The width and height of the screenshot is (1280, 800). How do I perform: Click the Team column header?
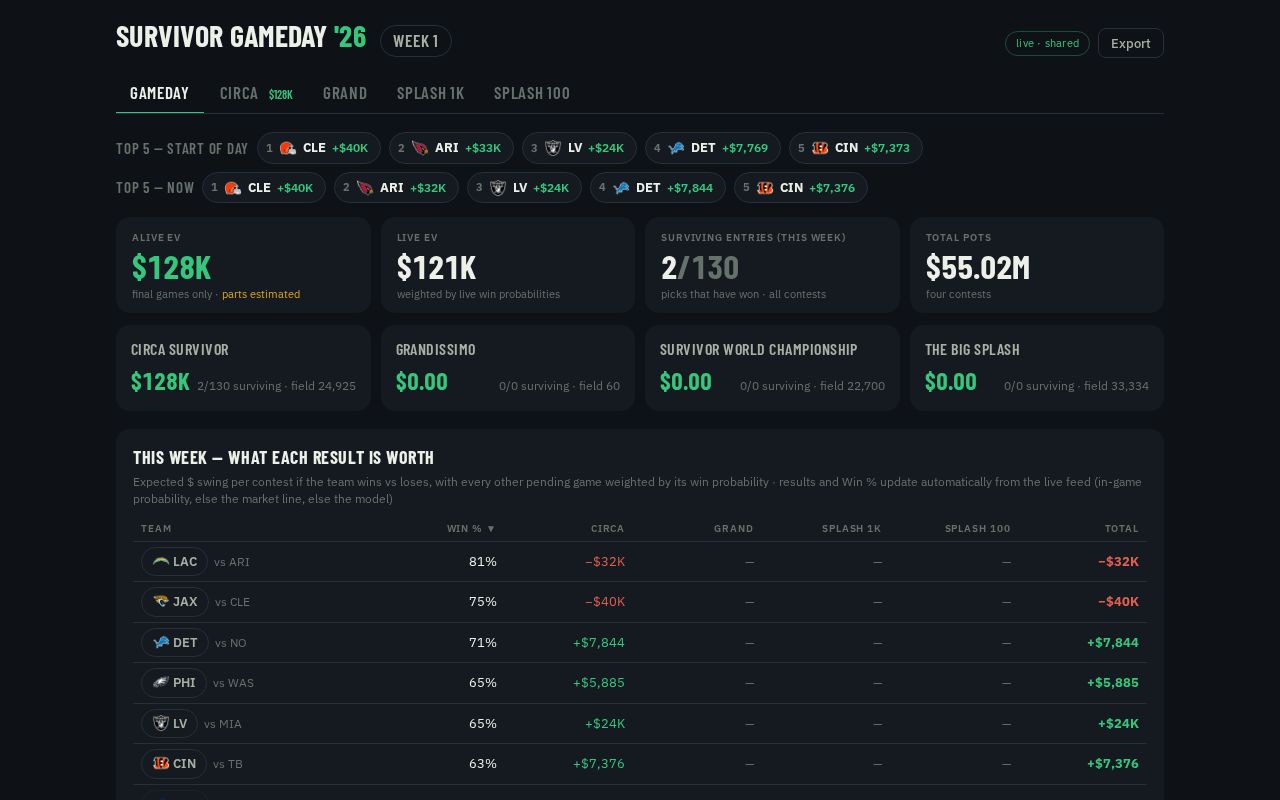(156, 528)
